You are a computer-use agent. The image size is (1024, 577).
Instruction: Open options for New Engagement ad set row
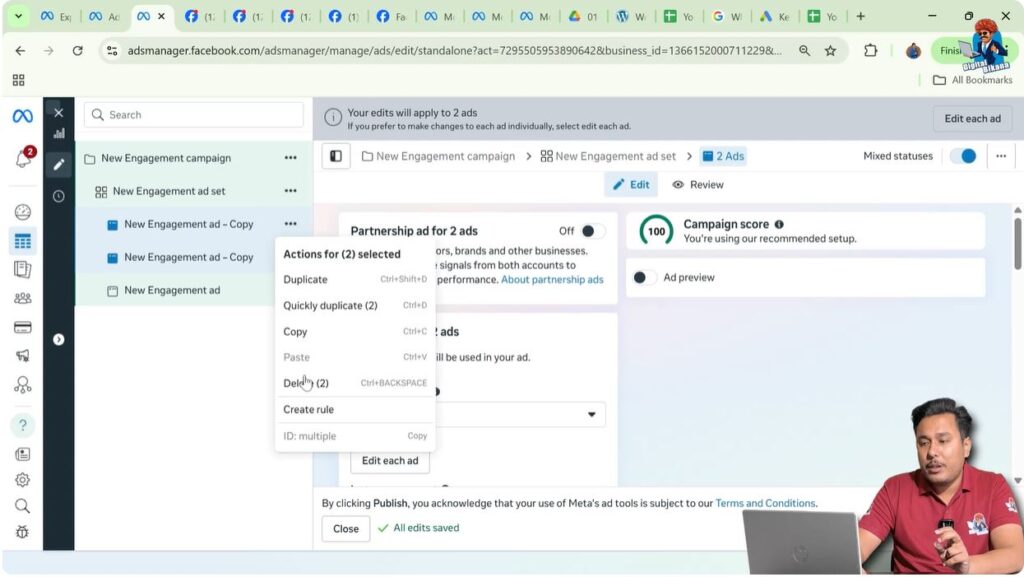(291, 191)
